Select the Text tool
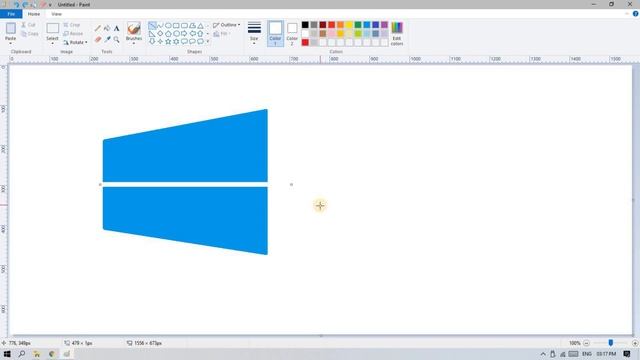Image resolution: width=640 pixels, height=360 pixels. [x=116, y=29]
